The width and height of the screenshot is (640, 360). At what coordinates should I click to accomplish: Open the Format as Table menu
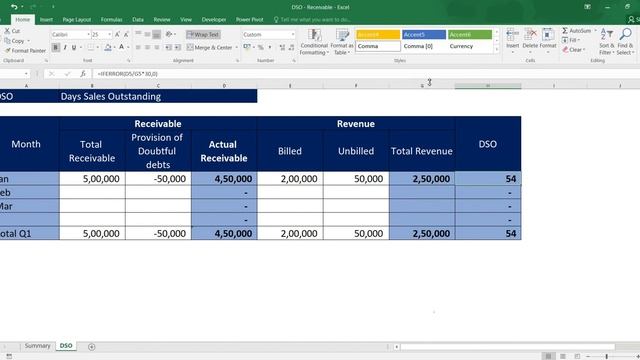point(342,42)
